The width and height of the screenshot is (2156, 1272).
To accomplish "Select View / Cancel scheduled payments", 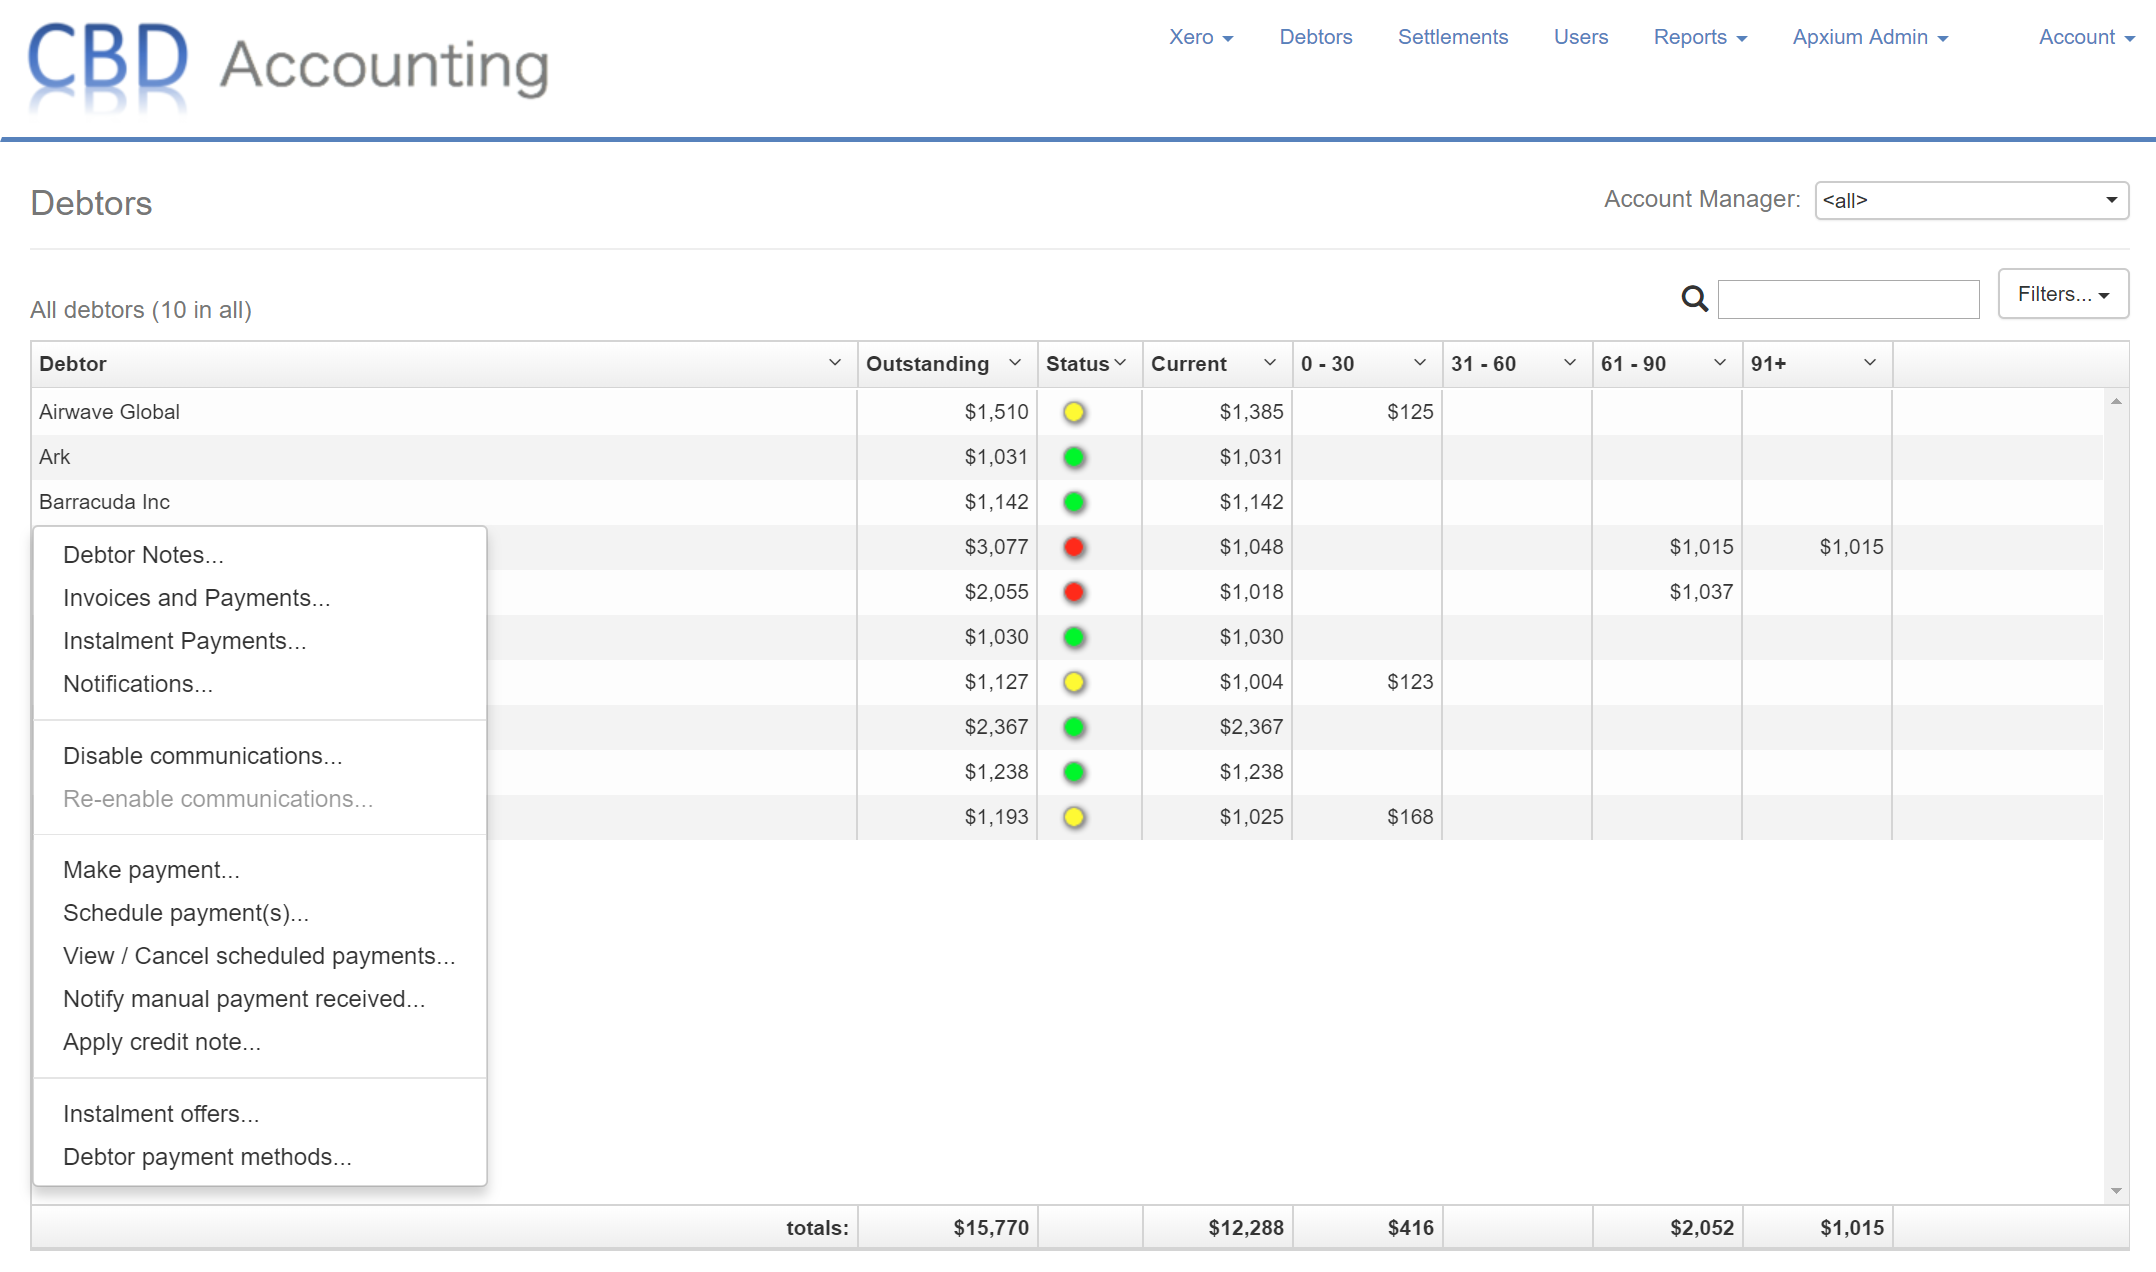I will pyautogui.click(x=260, y=956).
